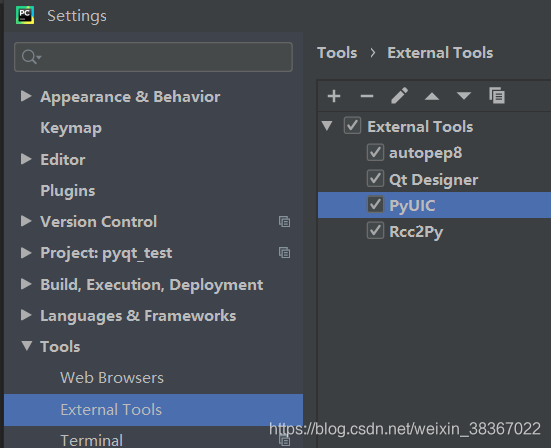Click the Project: pyqt_test label
The height and width of the screenshot is (448, 551).
(x=106, y=253)
